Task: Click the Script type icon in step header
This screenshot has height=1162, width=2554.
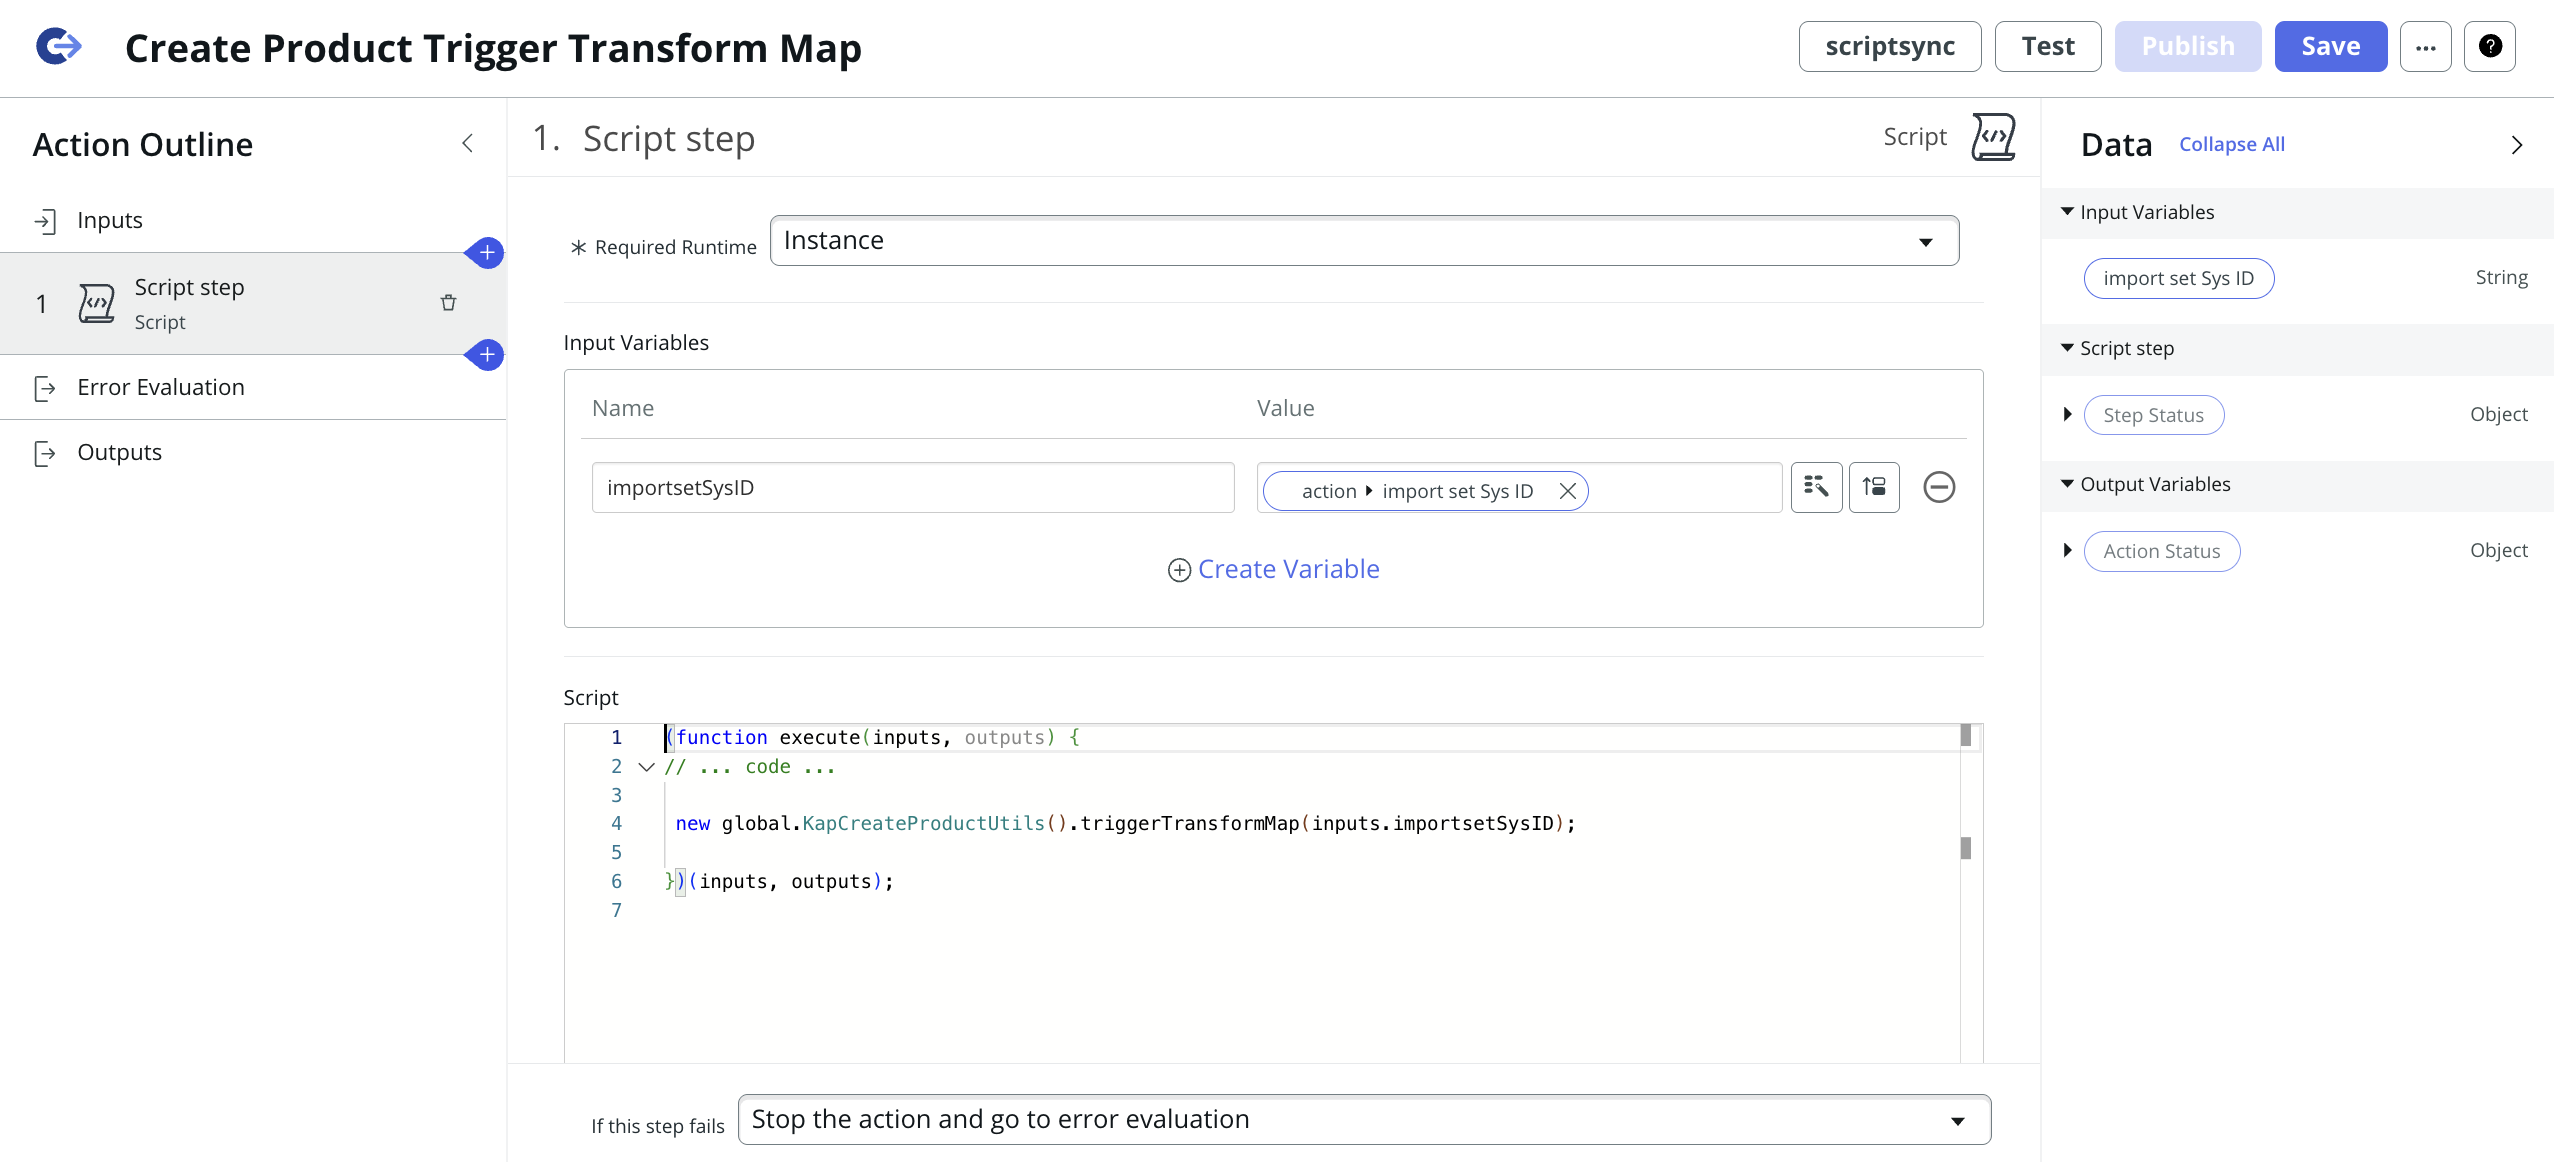Action: [1993, 137]
